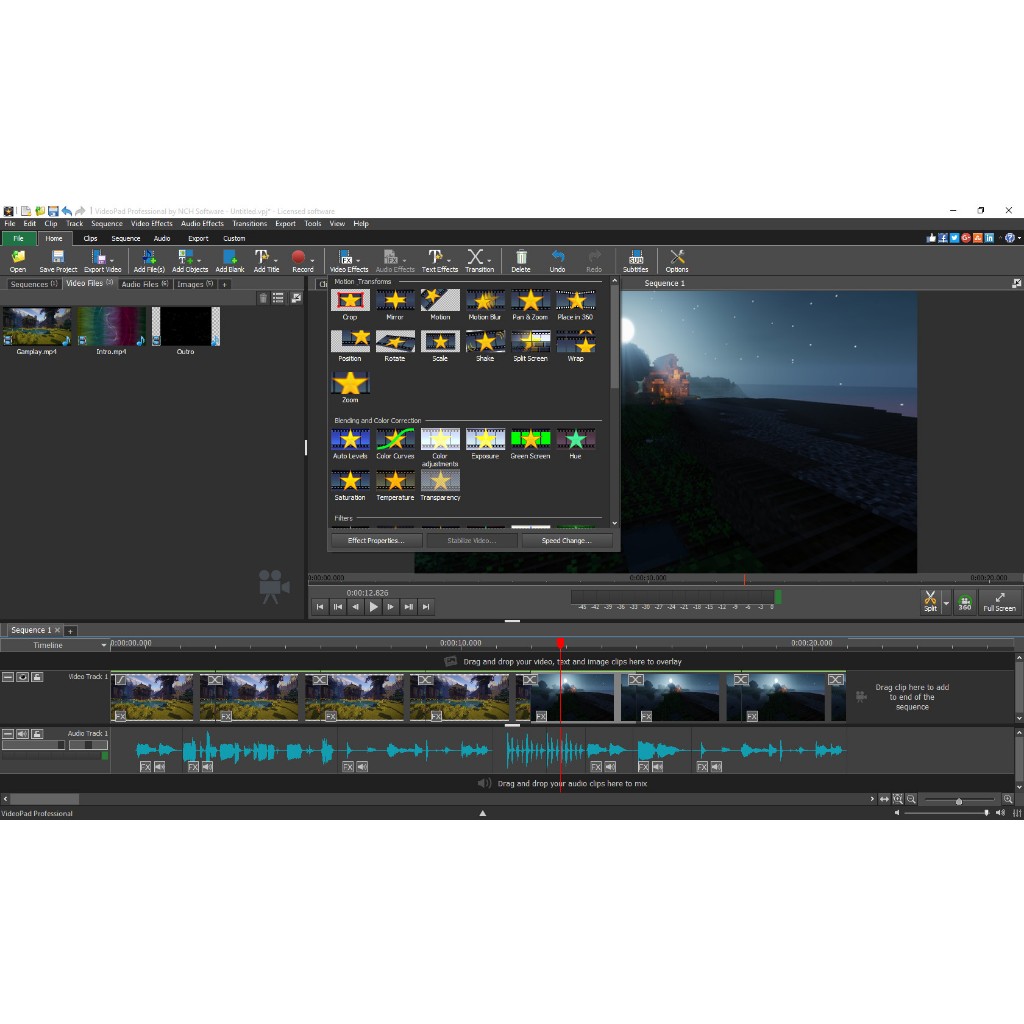Select the Crop video effect
The height and width of the screenshot is (1024, 1024).
pos(350,304)
